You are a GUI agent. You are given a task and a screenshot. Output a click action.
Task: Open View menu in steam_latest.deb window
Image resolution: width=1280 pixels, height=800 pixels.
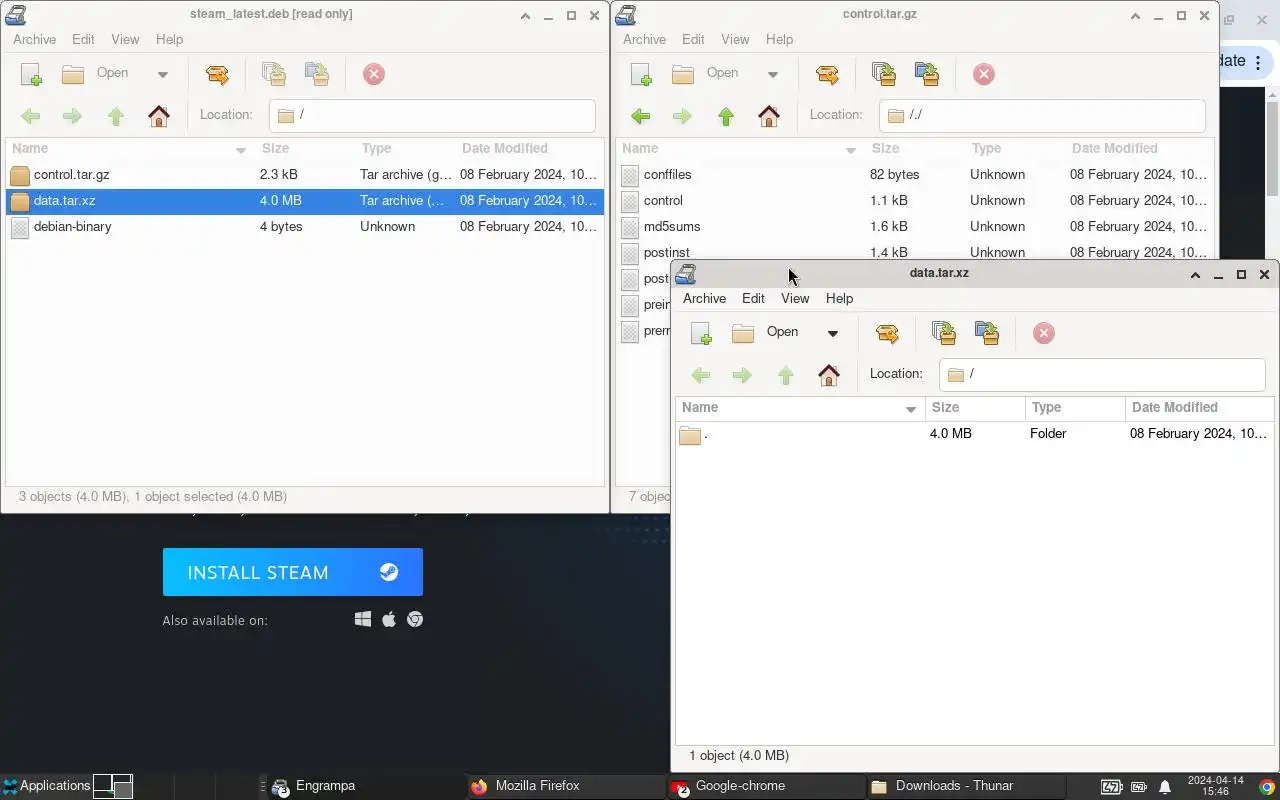point(125,39)
